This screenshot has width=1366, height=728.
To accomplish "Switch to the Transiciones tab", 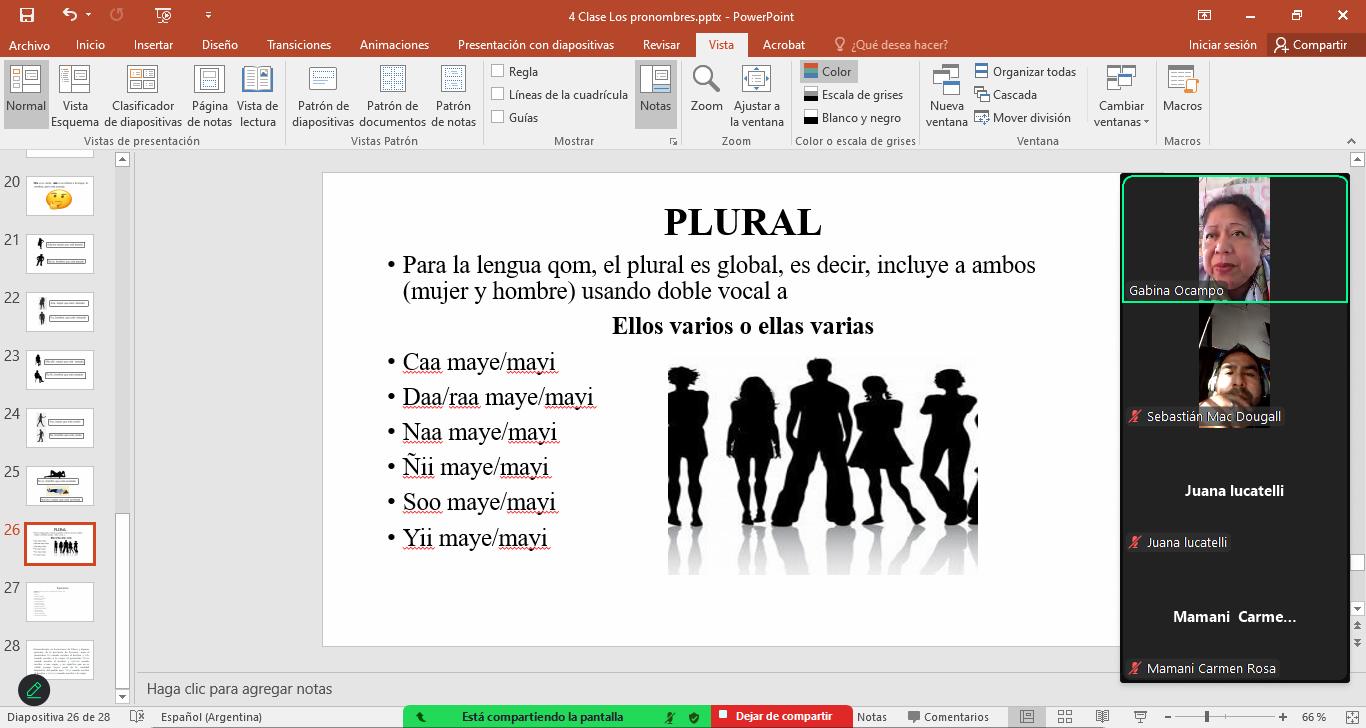I will [299, 45].
